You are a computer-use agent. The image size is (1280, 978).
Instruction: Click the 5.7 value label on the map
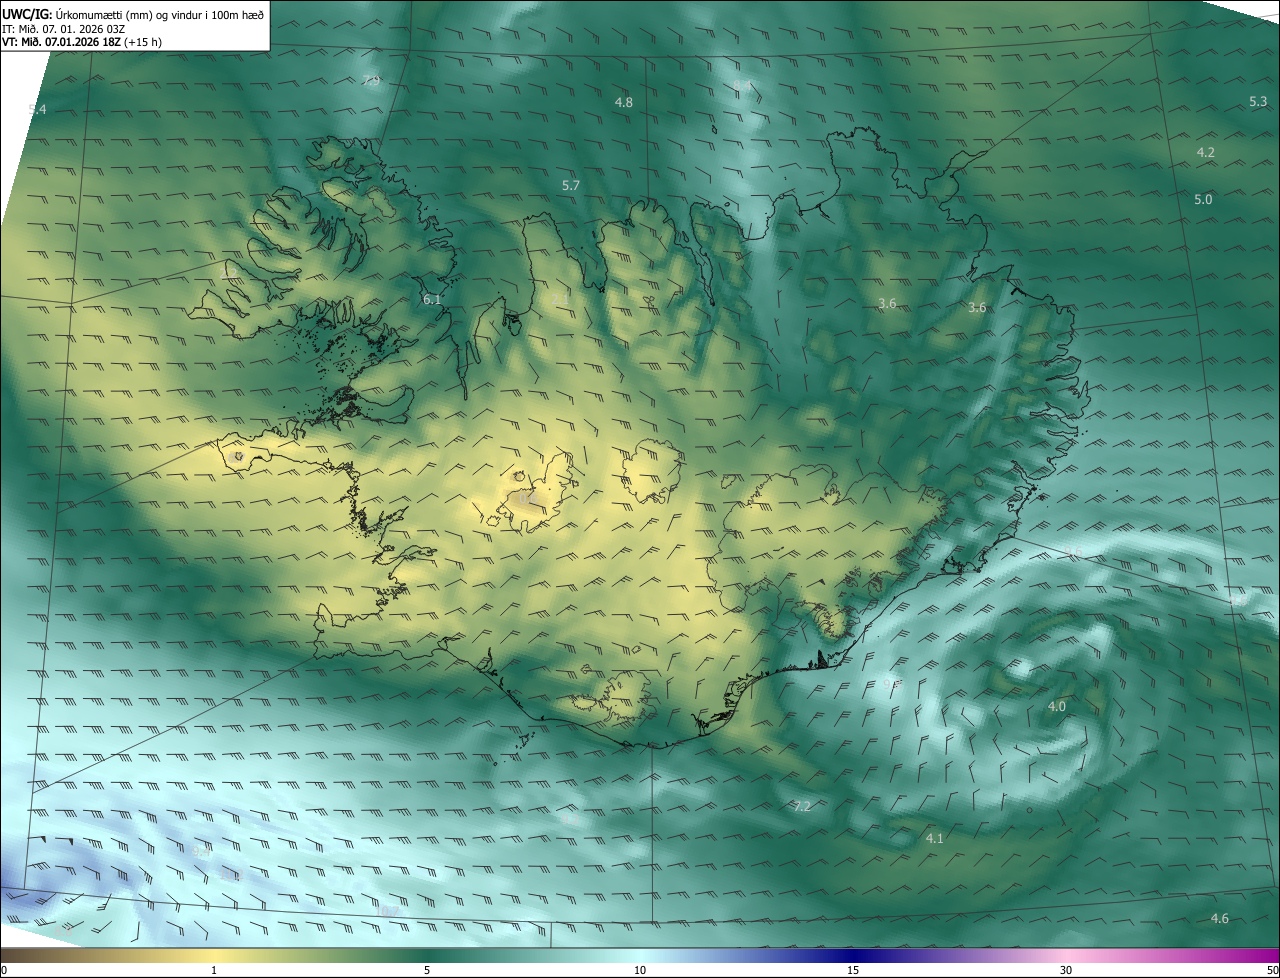[571, 186]
